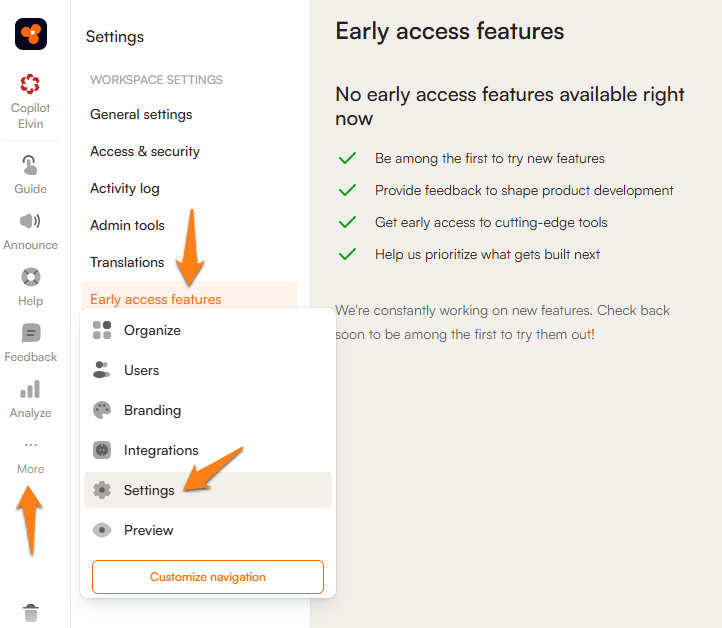This screenshot has height=628, width=722.
Task: Select Organize from the popup menu
Action: point(152,330)
